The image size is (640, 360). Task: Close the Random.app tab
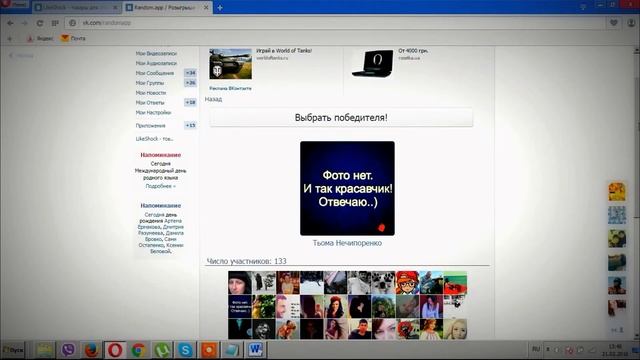[x=206, y=7]
